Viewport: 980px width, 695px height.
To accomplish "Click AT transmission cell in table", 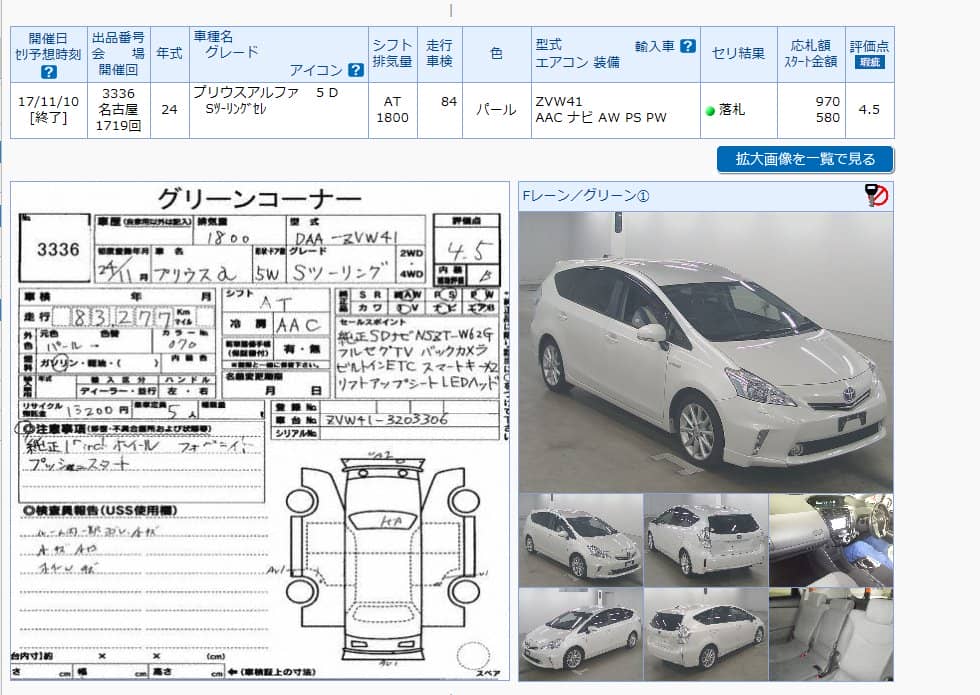I will pos(392,101).
